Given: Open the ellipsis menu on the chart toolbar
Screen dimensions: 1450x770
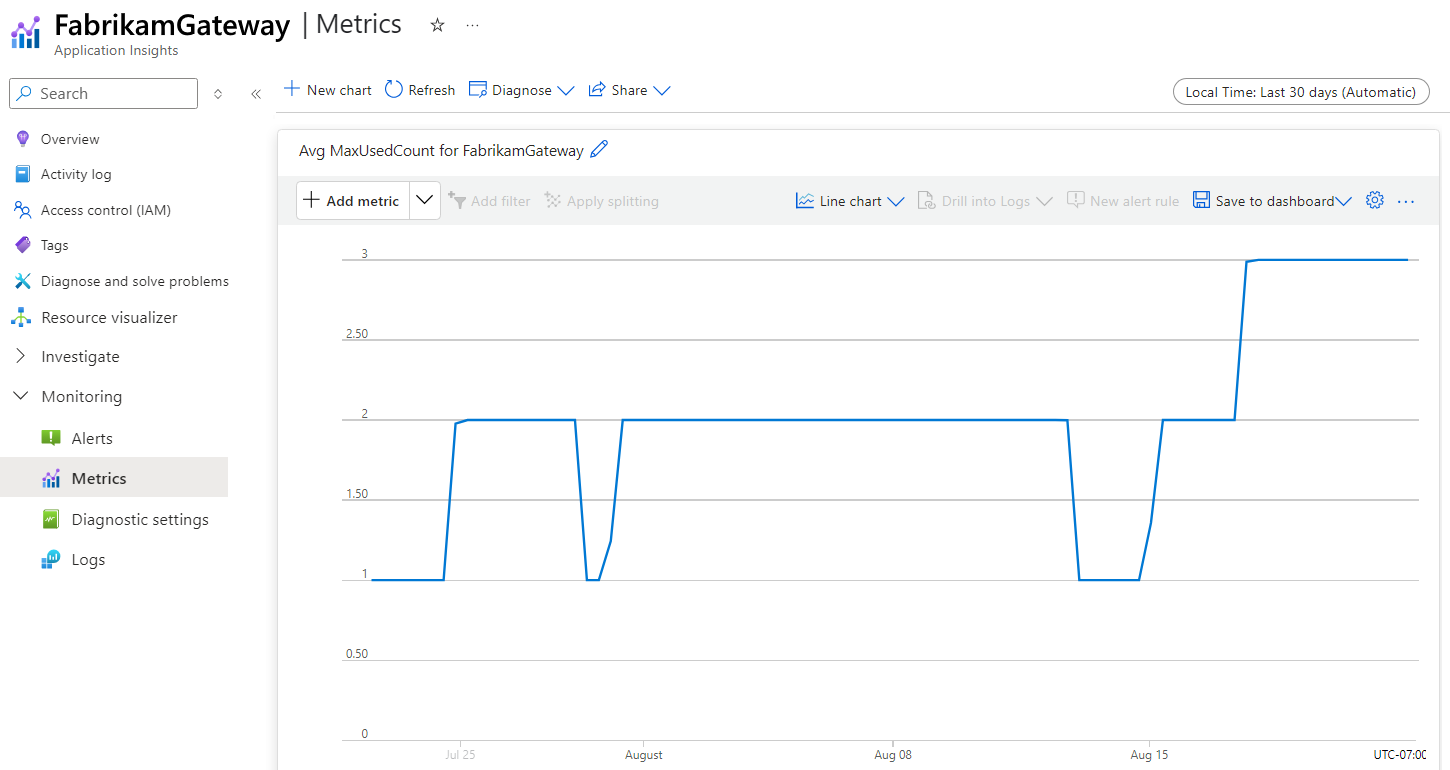Looking at the screenshot, I should click(1406, 201).
